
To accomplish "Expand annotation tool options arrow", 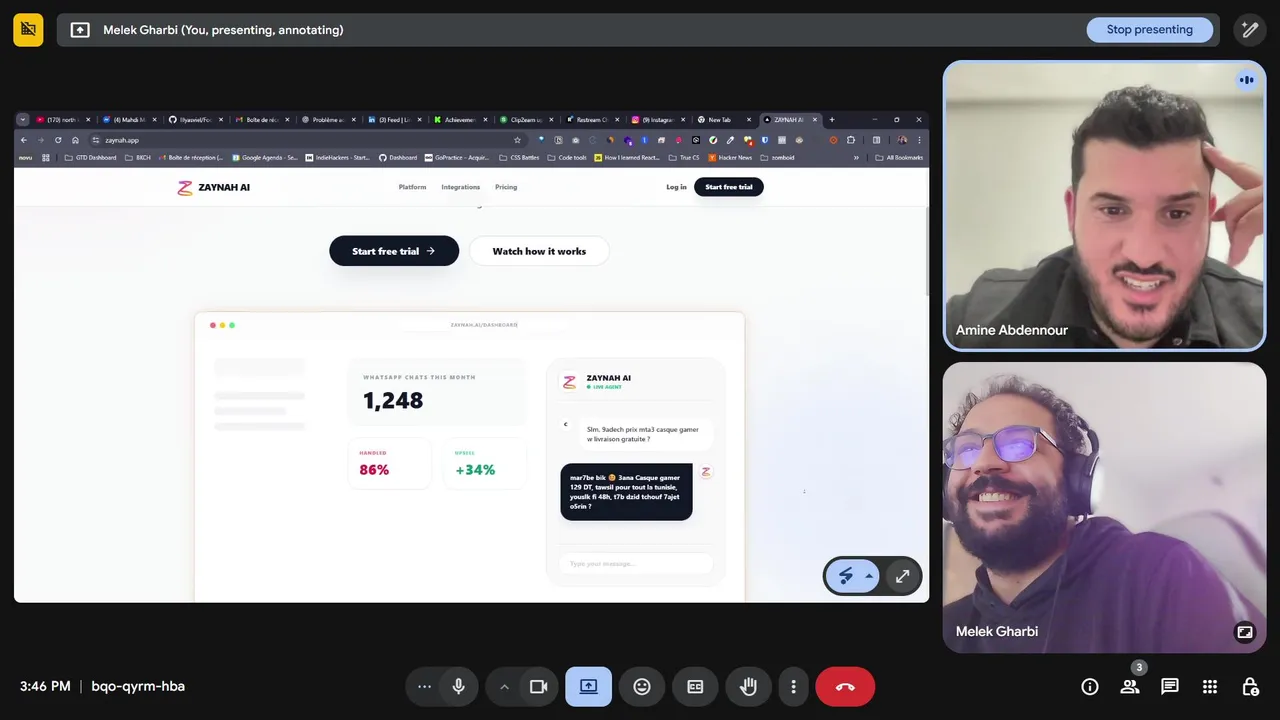I will pyautogui.click(x=869, y=576).
